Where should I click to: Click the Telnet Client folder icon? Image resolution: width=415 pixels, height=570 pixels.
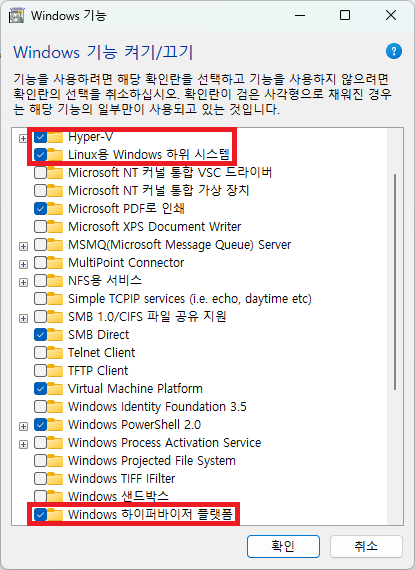(55, 353)
